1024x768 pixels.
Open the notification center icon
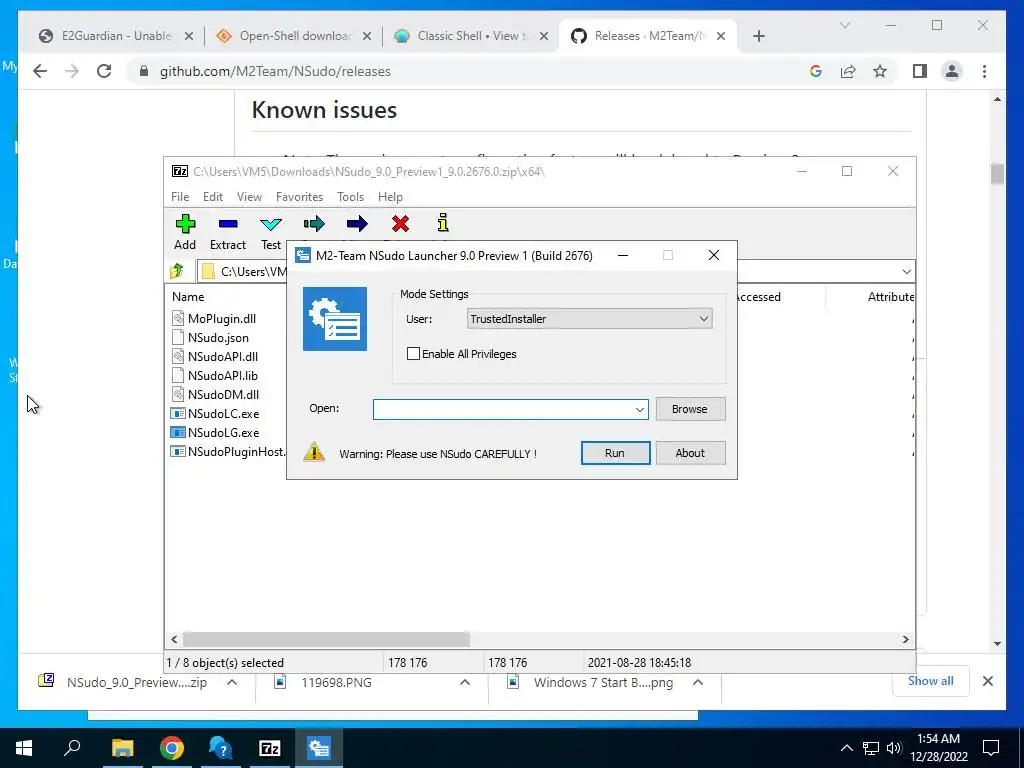pyautogui.click(x=991, y=748)
